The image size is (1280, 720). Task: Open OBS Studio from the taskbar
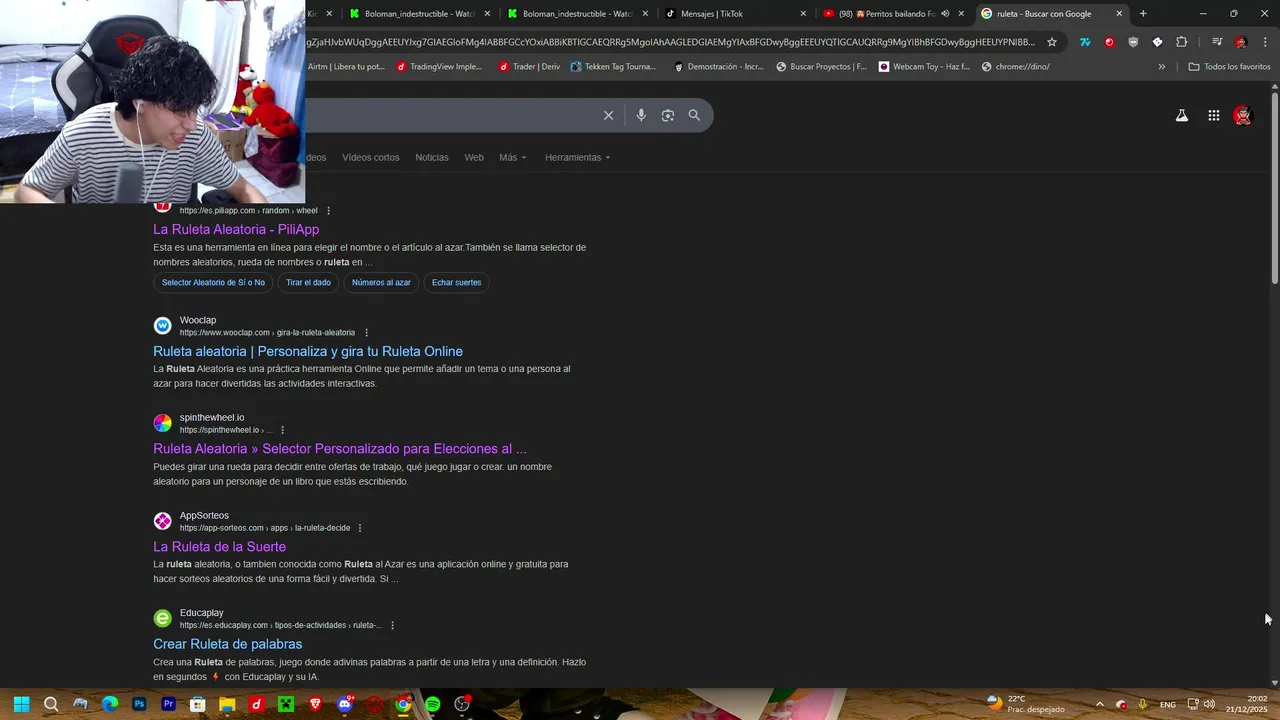click(x=462, y=704)
